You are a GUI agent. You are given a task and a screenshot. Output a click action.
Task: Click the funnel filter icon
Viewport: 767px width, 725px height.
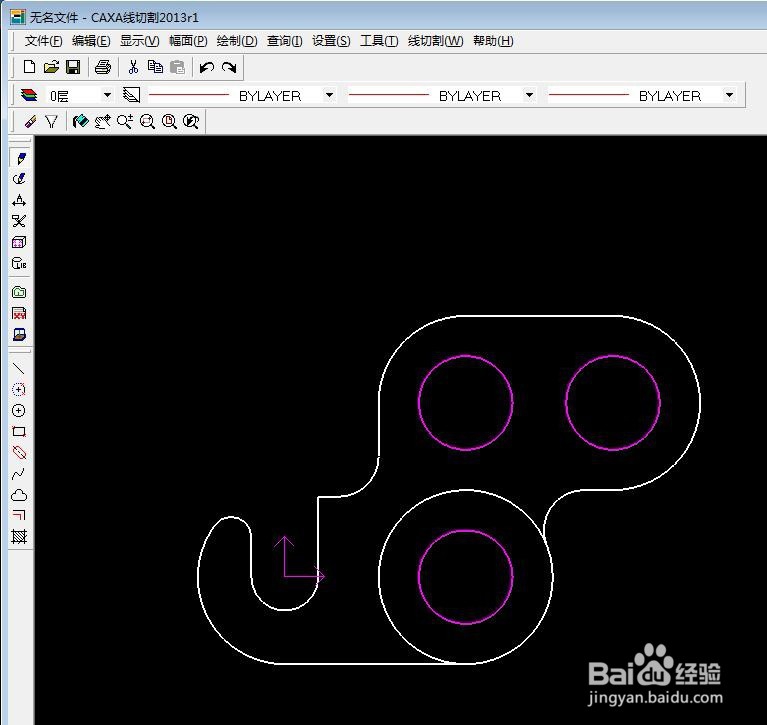pos(51,121)
